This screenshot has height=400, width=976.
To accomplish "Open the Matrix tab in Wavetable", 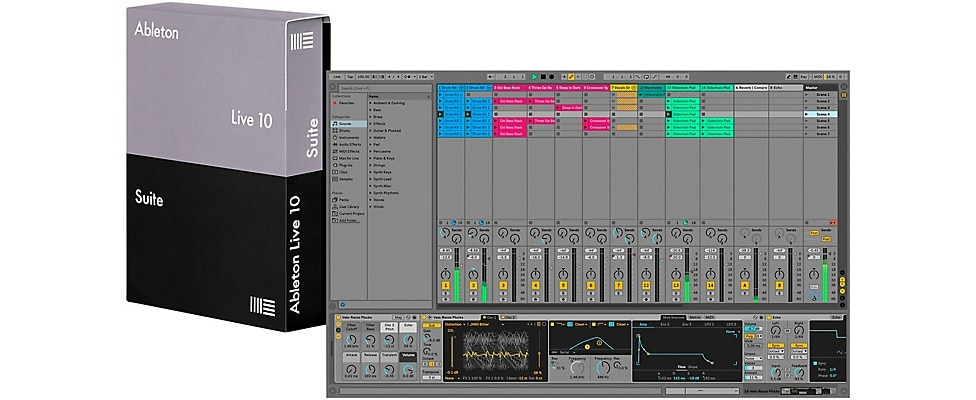I will tap(695, 317).
